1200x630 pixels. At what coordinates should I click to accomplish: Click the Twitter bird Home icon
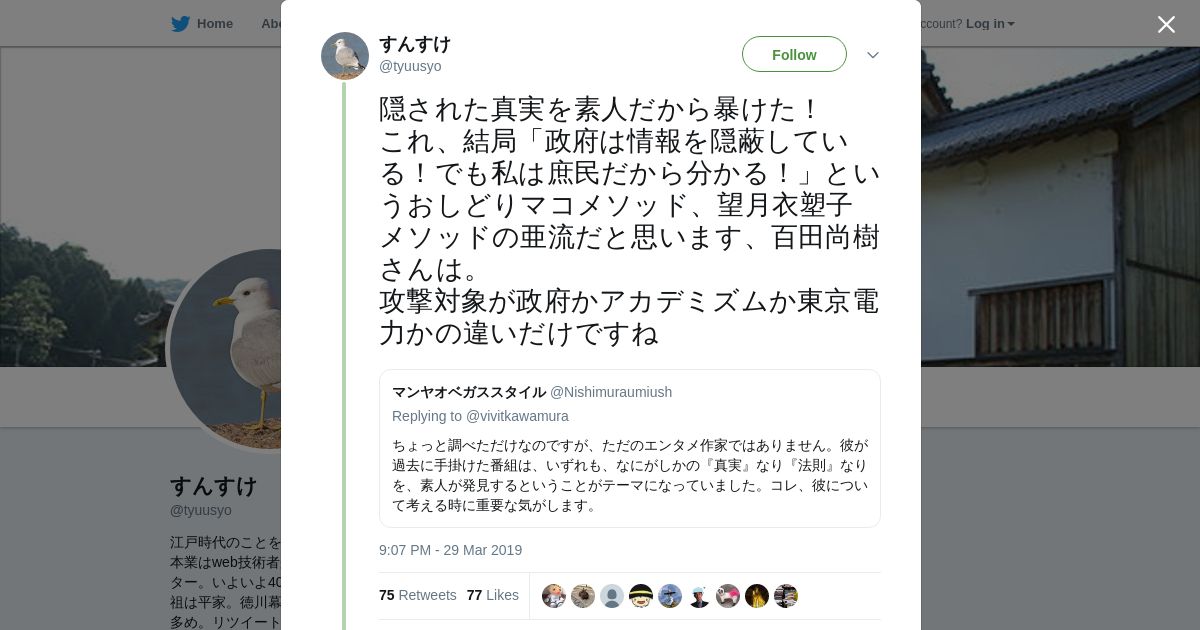coord(180,24)
